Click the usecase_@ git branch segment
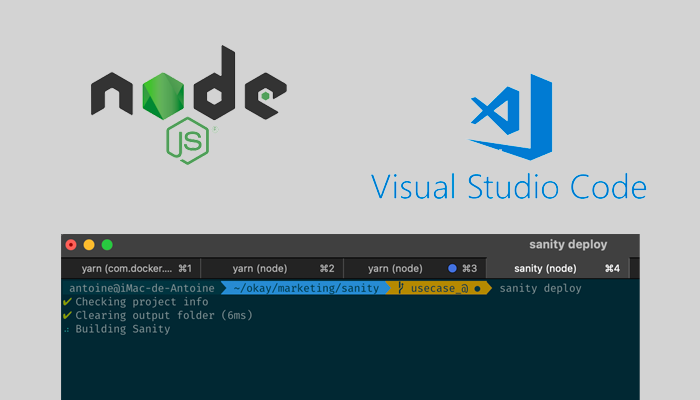 point(439,288)
